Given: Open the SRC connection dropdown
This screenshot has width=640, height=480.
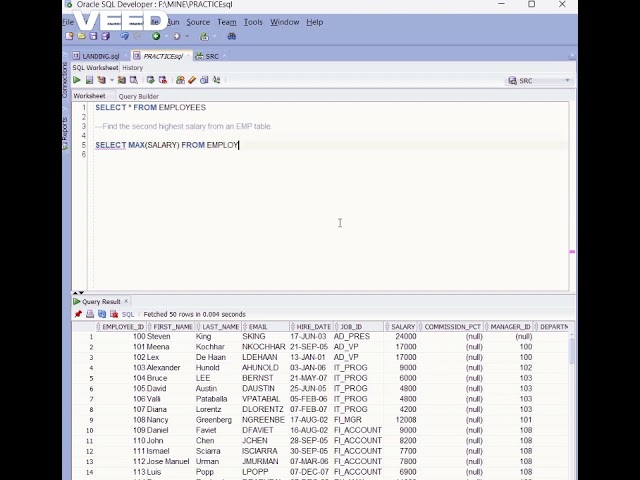Looking at the screenshot, I should (567, 80).
